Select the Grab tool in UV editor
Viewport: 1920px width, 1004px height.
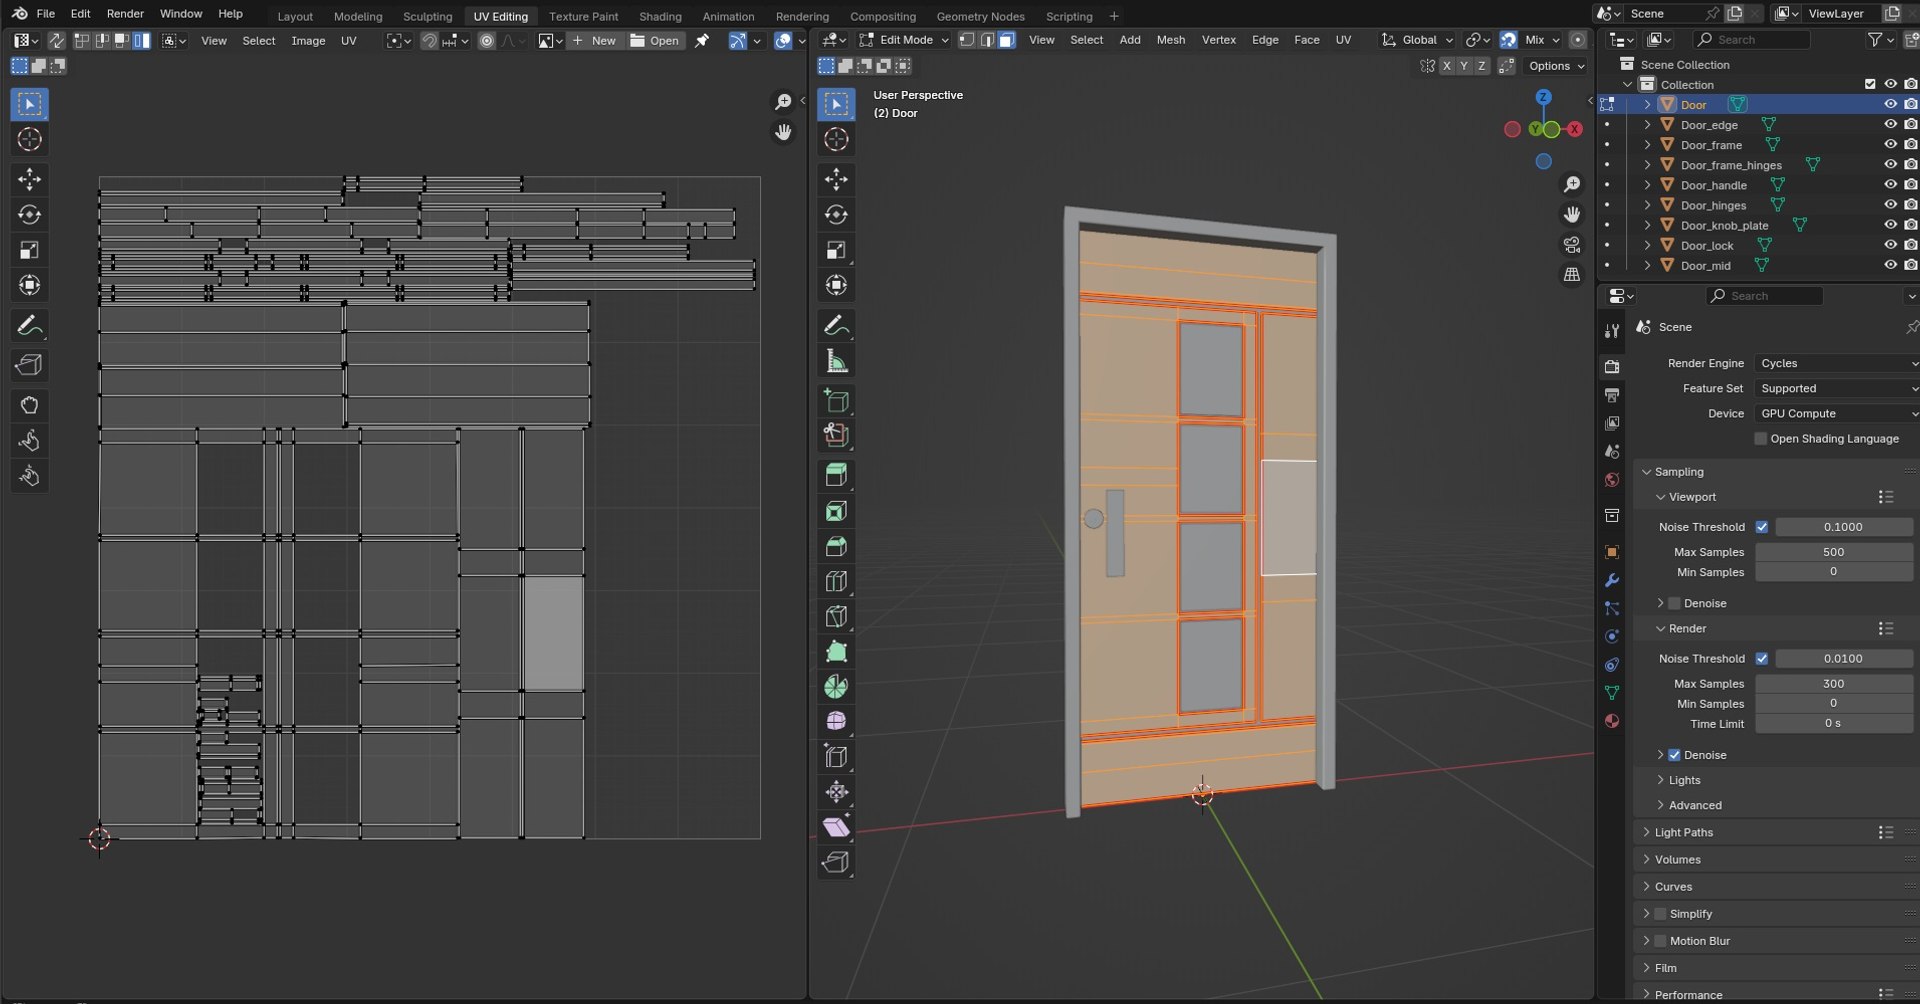[x=29, y=405]
